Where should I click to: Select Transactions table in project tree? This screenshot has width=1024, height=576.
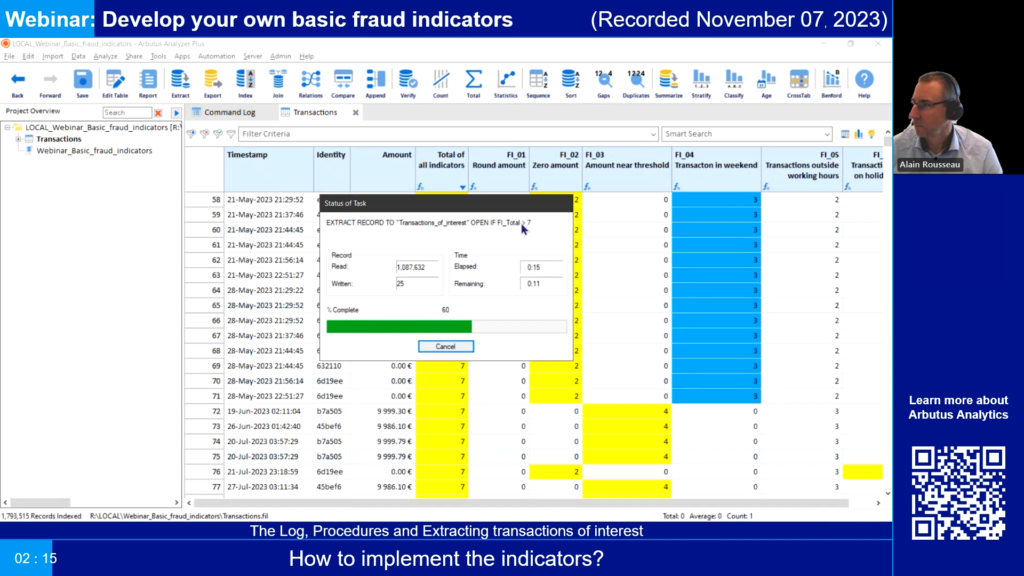(59, 139)
